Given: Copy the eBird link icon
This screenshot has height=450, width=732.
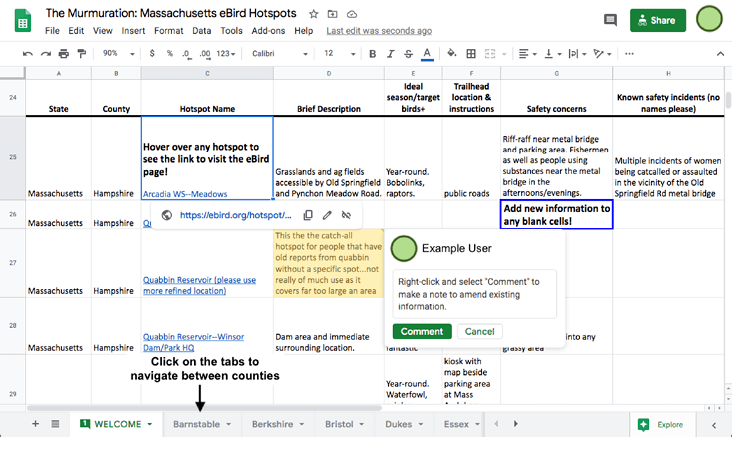Looking at the screenshot, I should 308,215.
